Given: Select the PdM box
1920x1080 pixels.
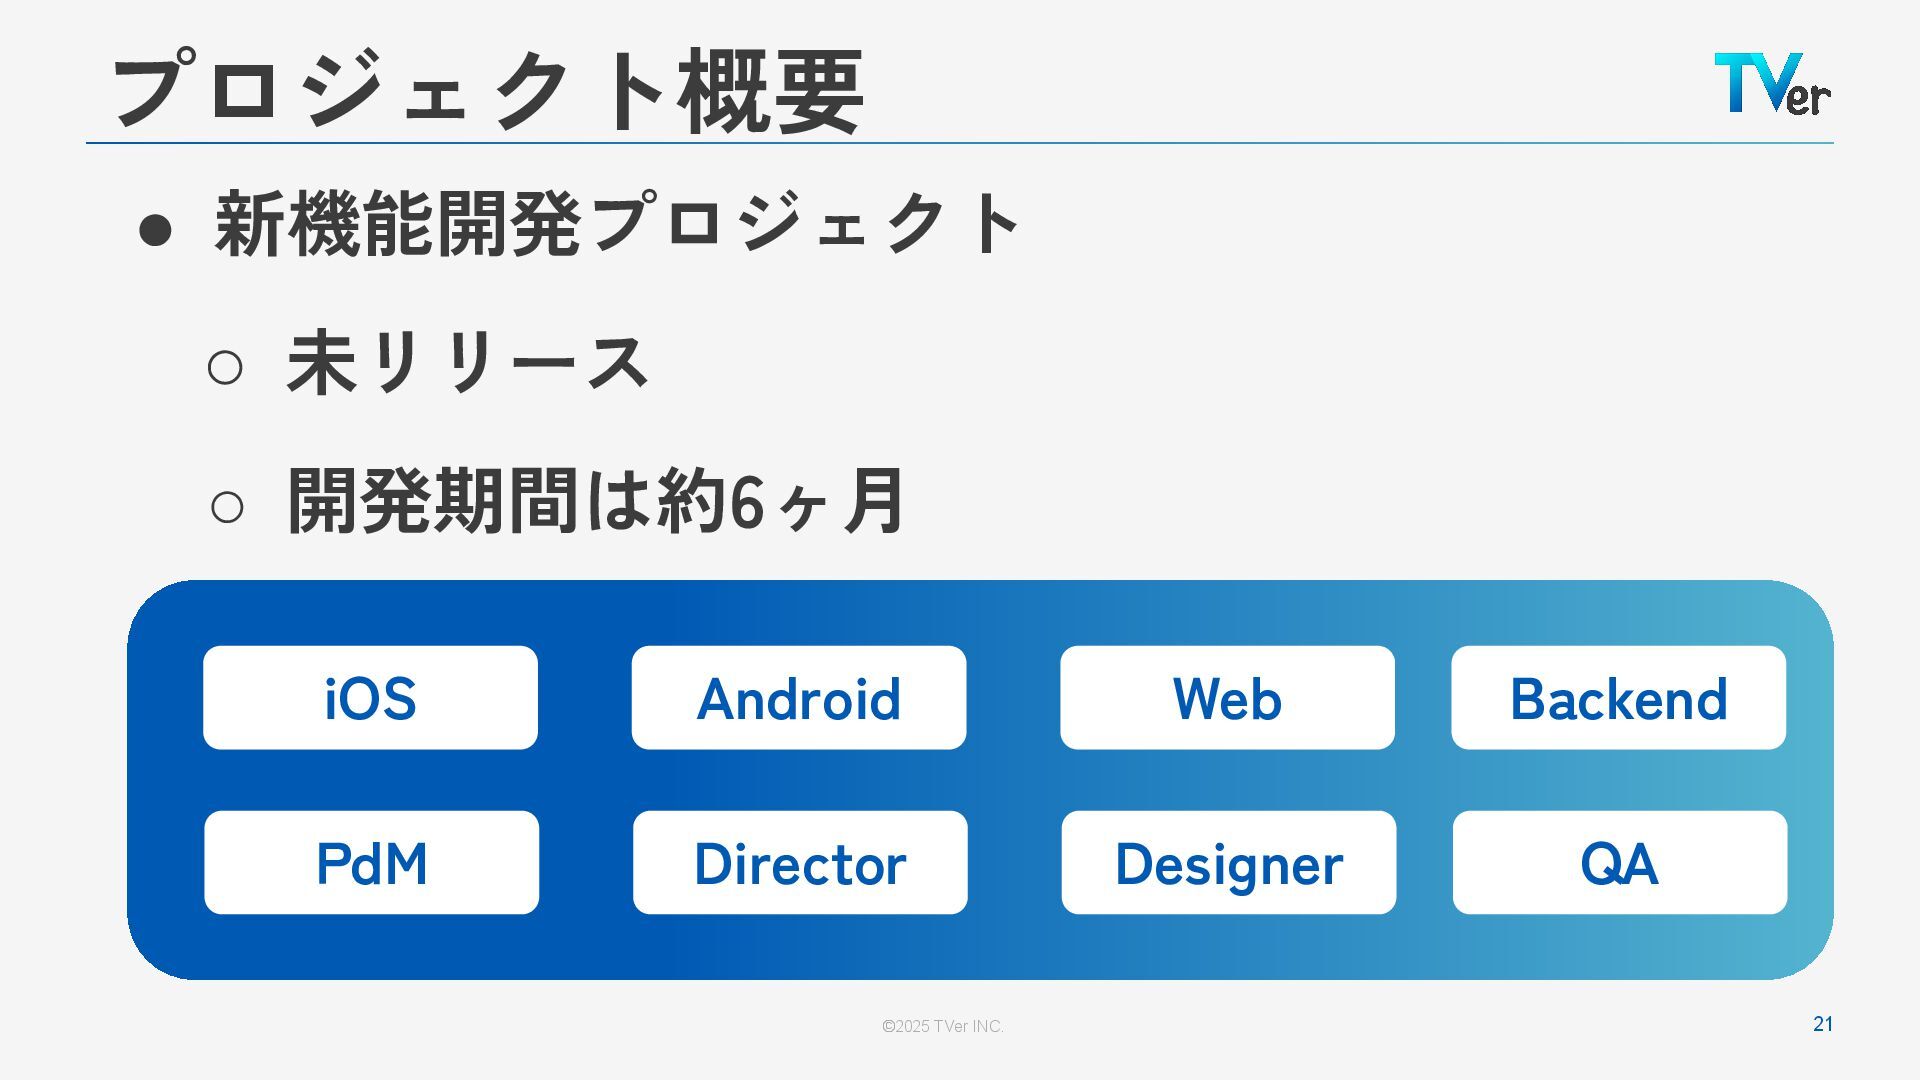Looking at the screenshot, I should (371, 862).
